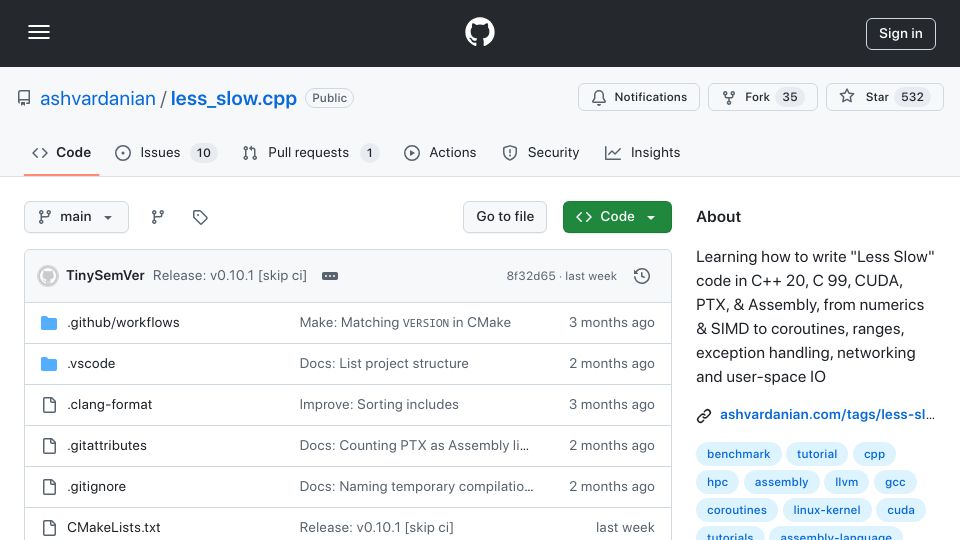The width and height of the screenshot is (960, 540).
Task: Select the tutorial topic tag
Action: (x=817, y=454)
